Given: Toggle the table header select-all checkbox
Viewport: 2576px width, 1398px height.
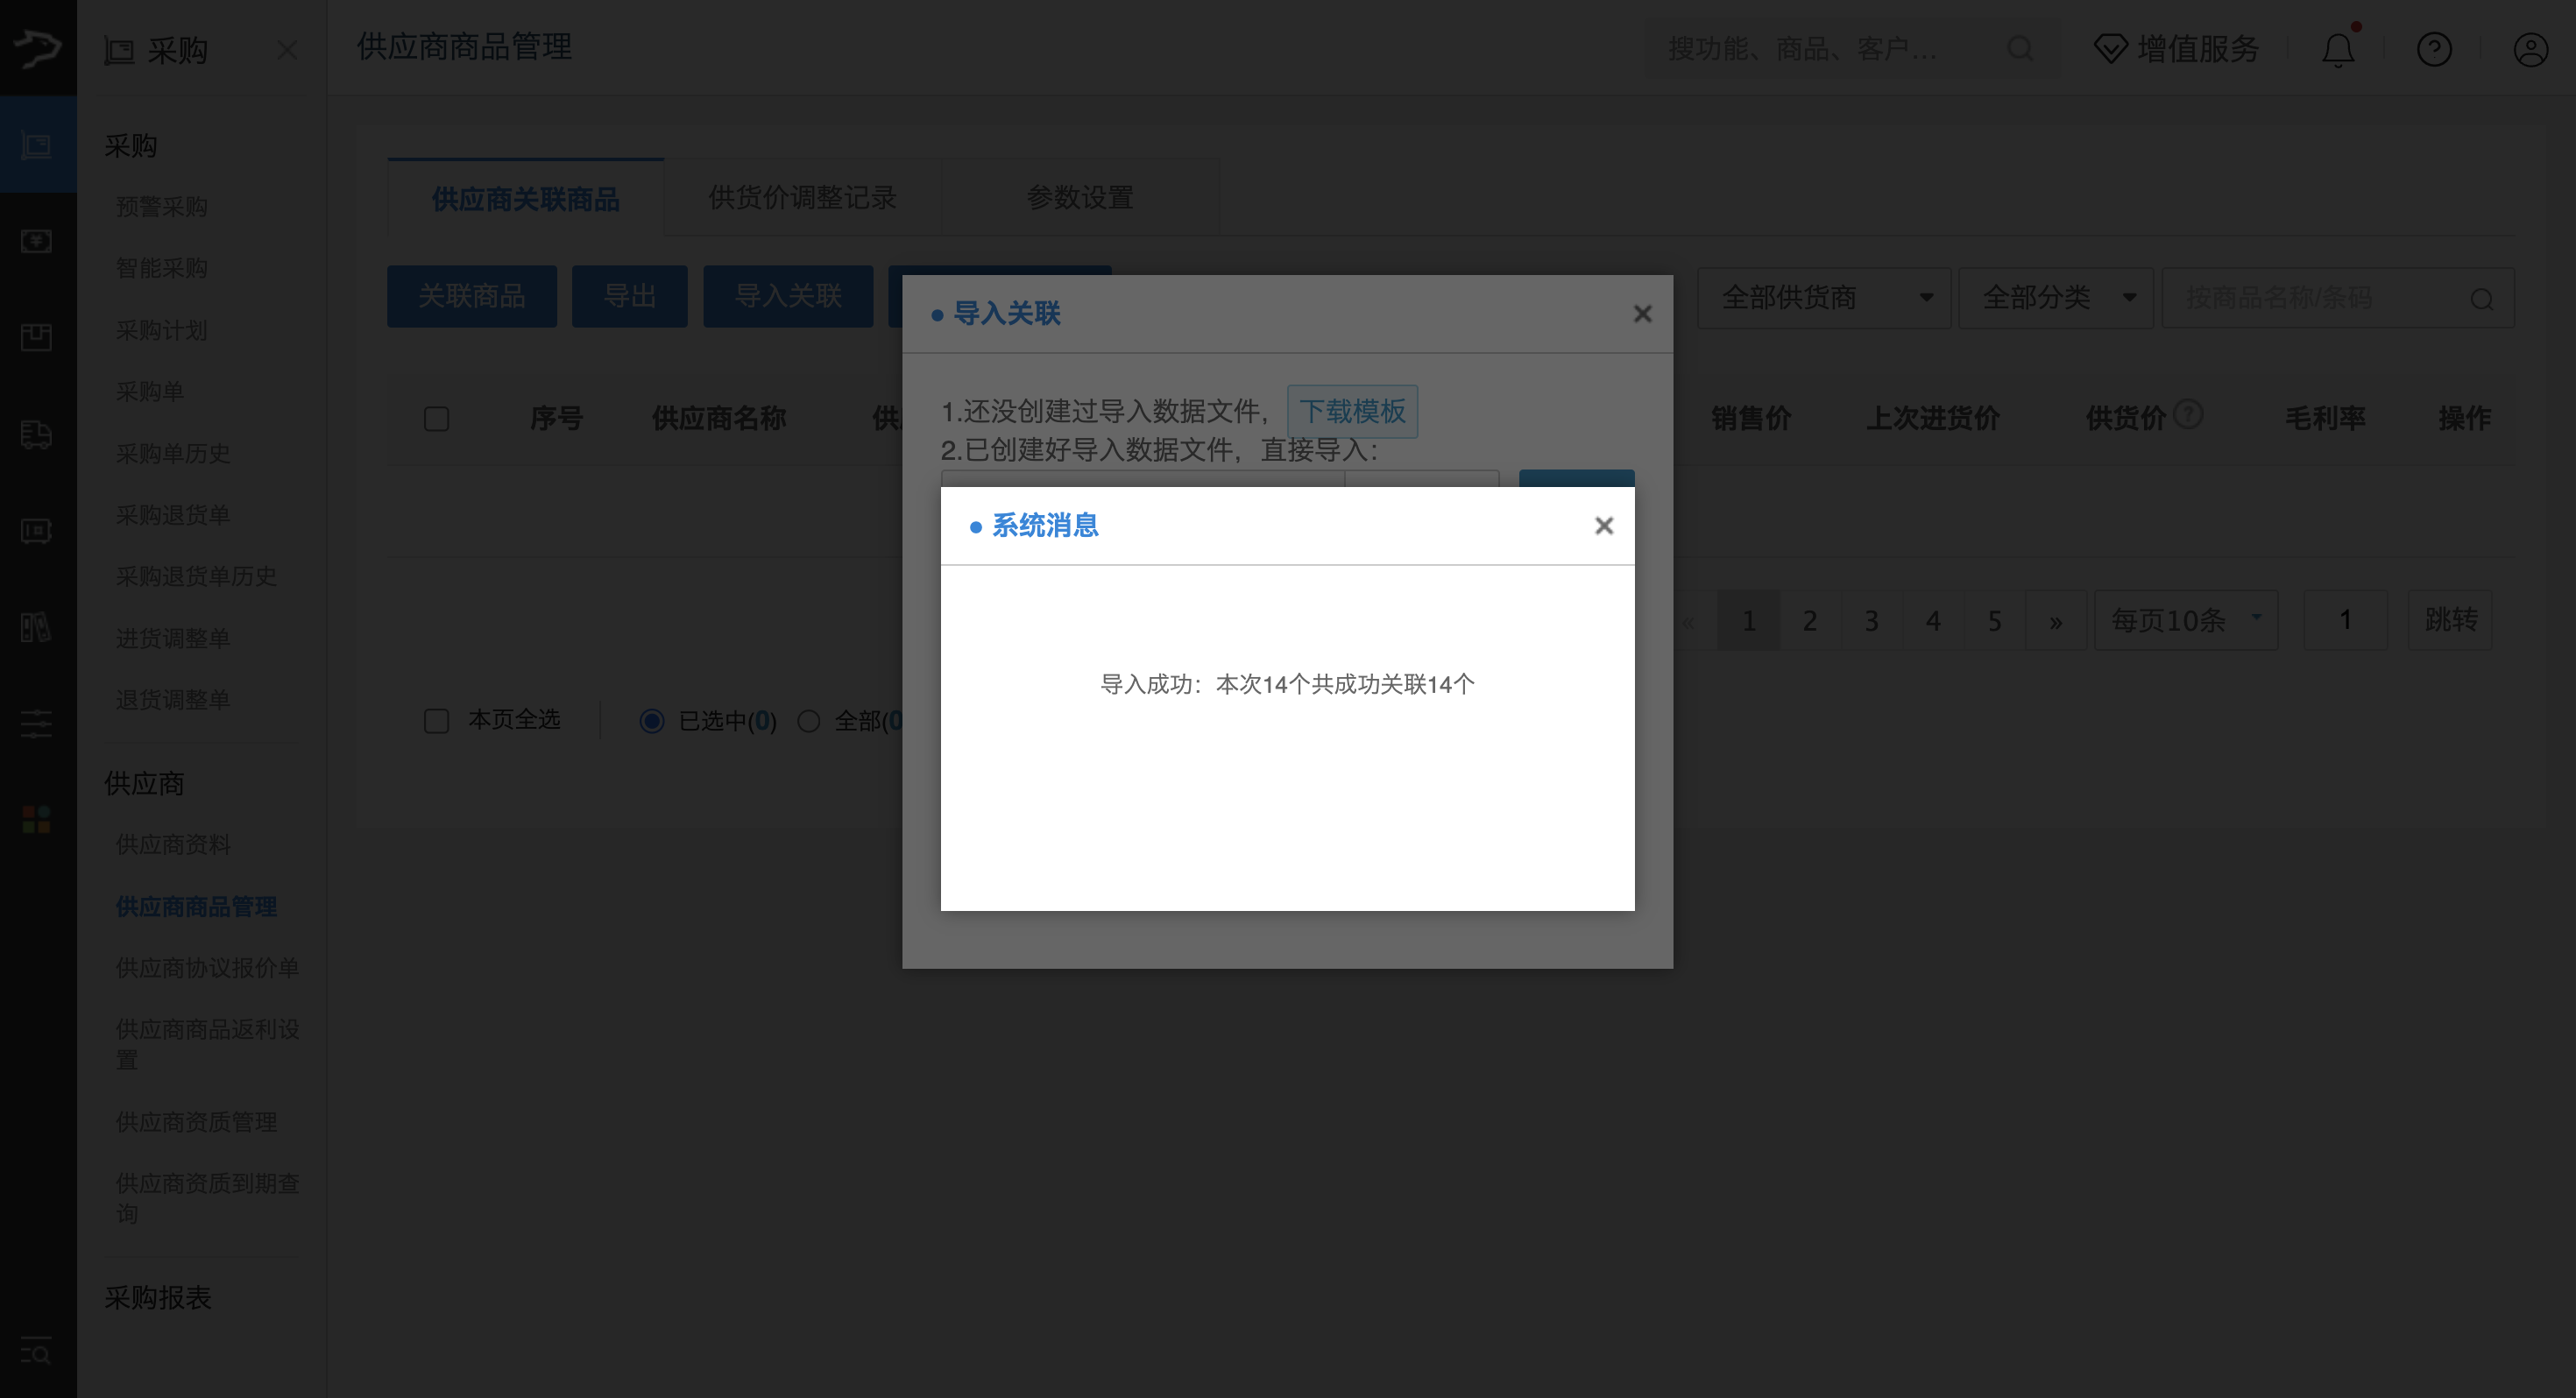Looking at the screenshot, I should (x=437, y=418).
